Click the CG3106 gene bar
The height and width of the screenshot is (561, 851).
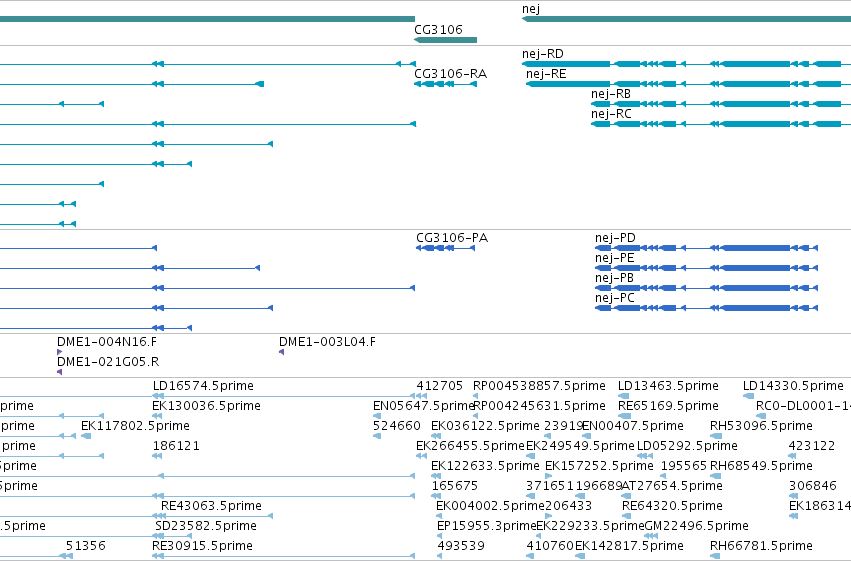pyautogui.click(x=446, y=40)
